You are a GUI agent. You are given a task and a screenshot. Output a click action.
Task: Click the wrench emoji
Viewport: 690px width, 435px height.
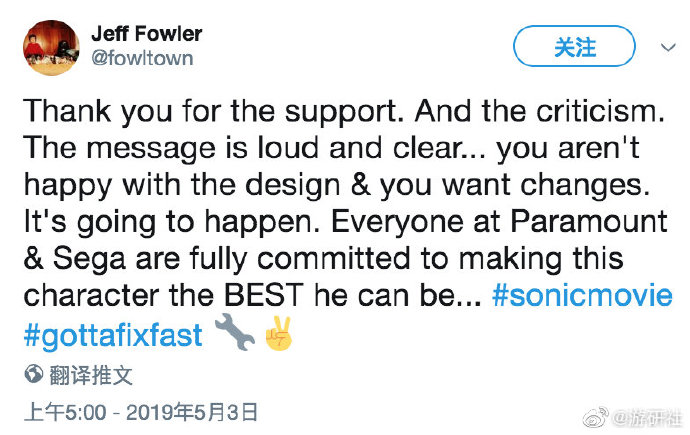click(x=235, y=335)
